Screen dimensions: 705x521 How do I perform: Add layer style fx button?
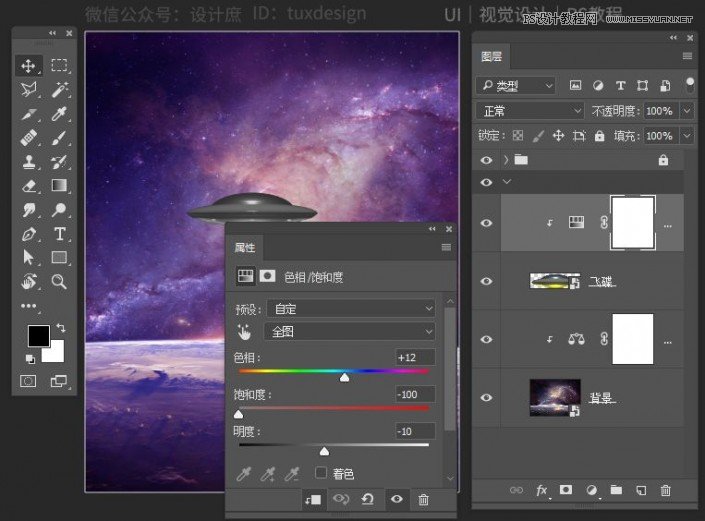(x=542, y=490)
